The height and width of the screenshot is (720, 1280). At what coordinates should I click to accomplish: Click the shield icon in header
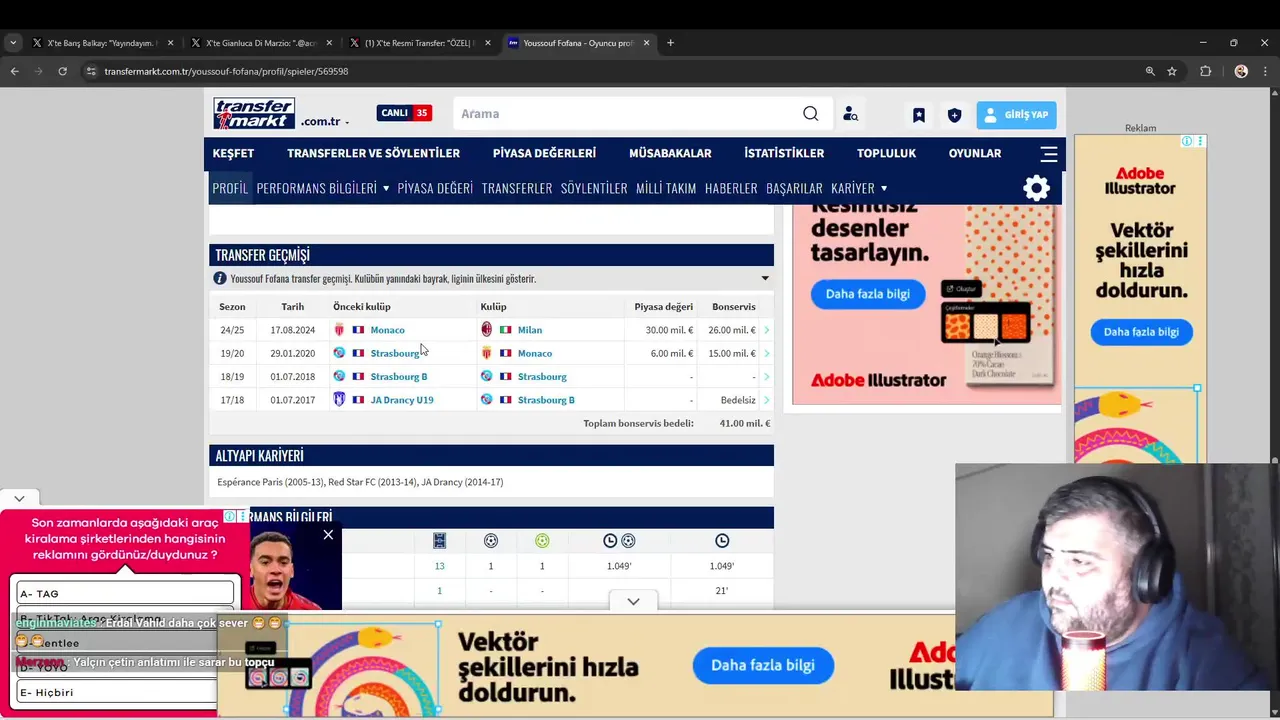click(x=954, y=115)
